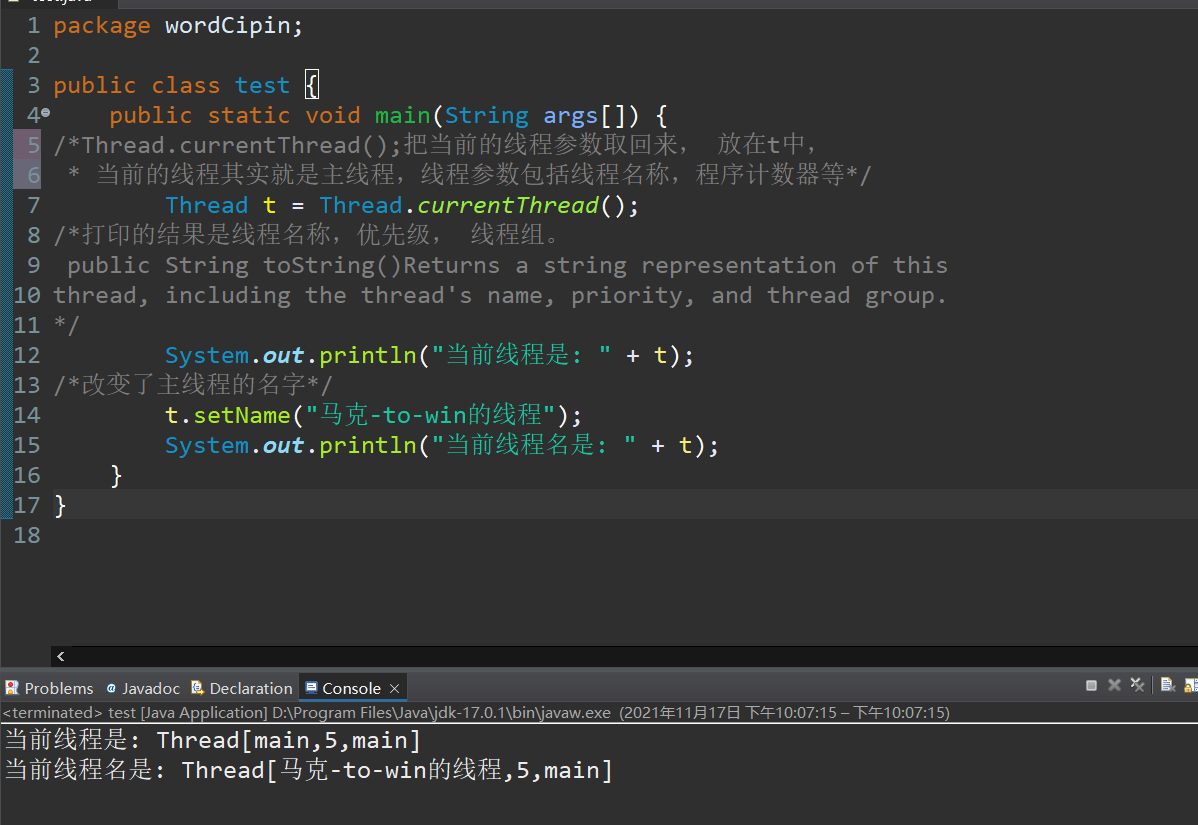Image resolution: width=1198 pixels, height=825 pixels.
Task: Click line number 12 in the gutter
Action: point(27,355)
